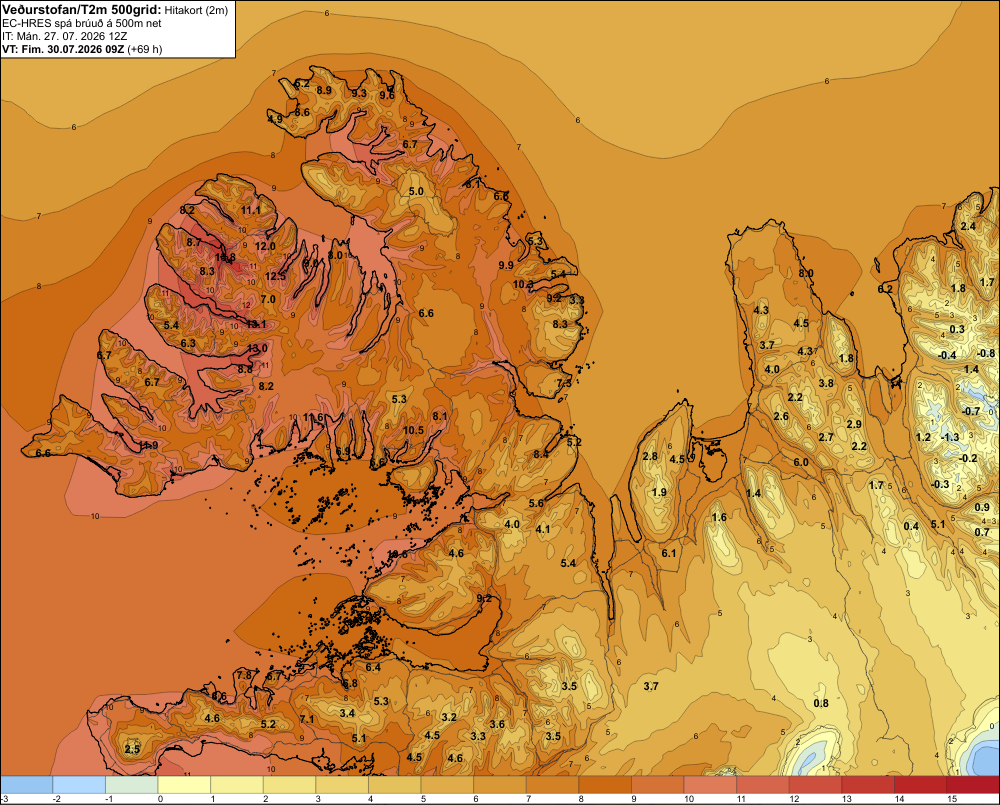Click the 6.1 temperature value on the map
1000x805 pixels.
coord(668,553)
